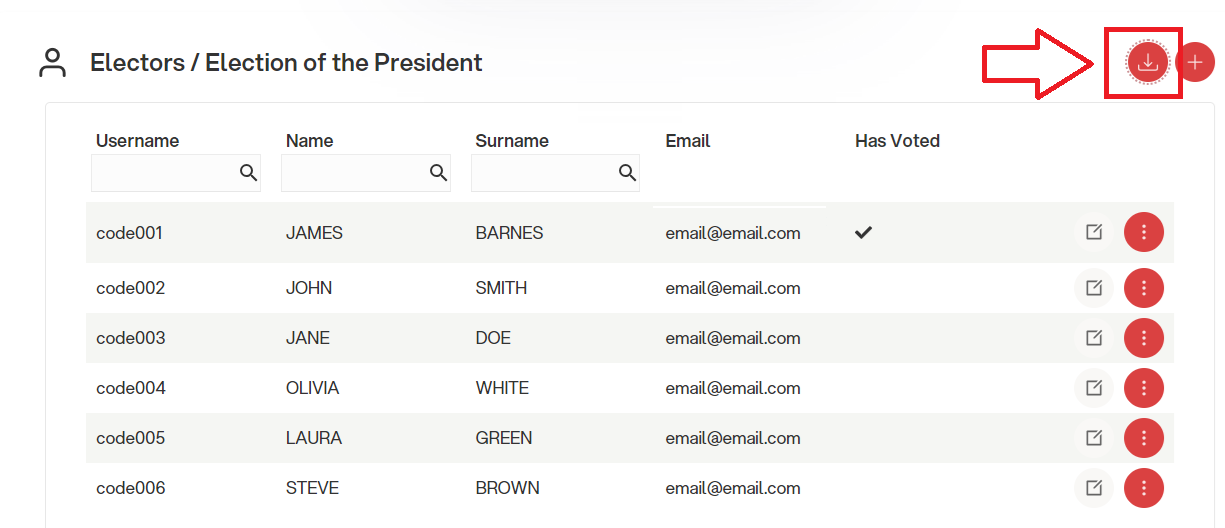Open three-dot menu for code001
1225x528 pixels.
[x=1144, y=232]
